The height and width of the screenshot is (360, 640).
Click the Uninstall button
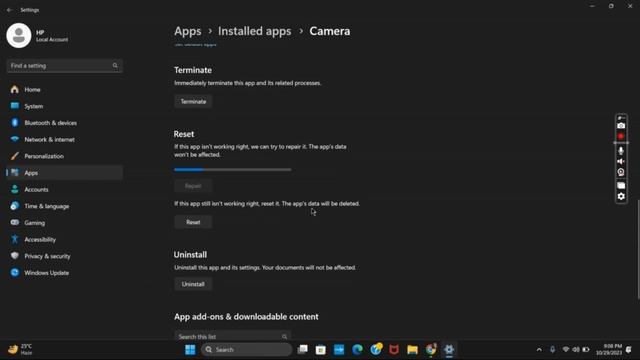coord(193,284)
